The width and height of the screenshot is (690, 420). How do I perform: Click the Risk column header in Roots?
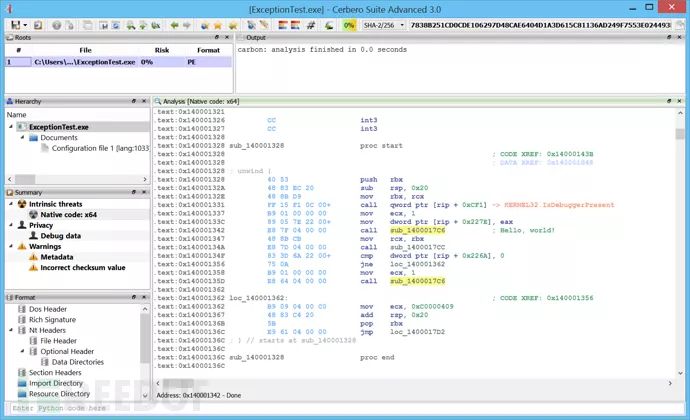pos(161,49)
